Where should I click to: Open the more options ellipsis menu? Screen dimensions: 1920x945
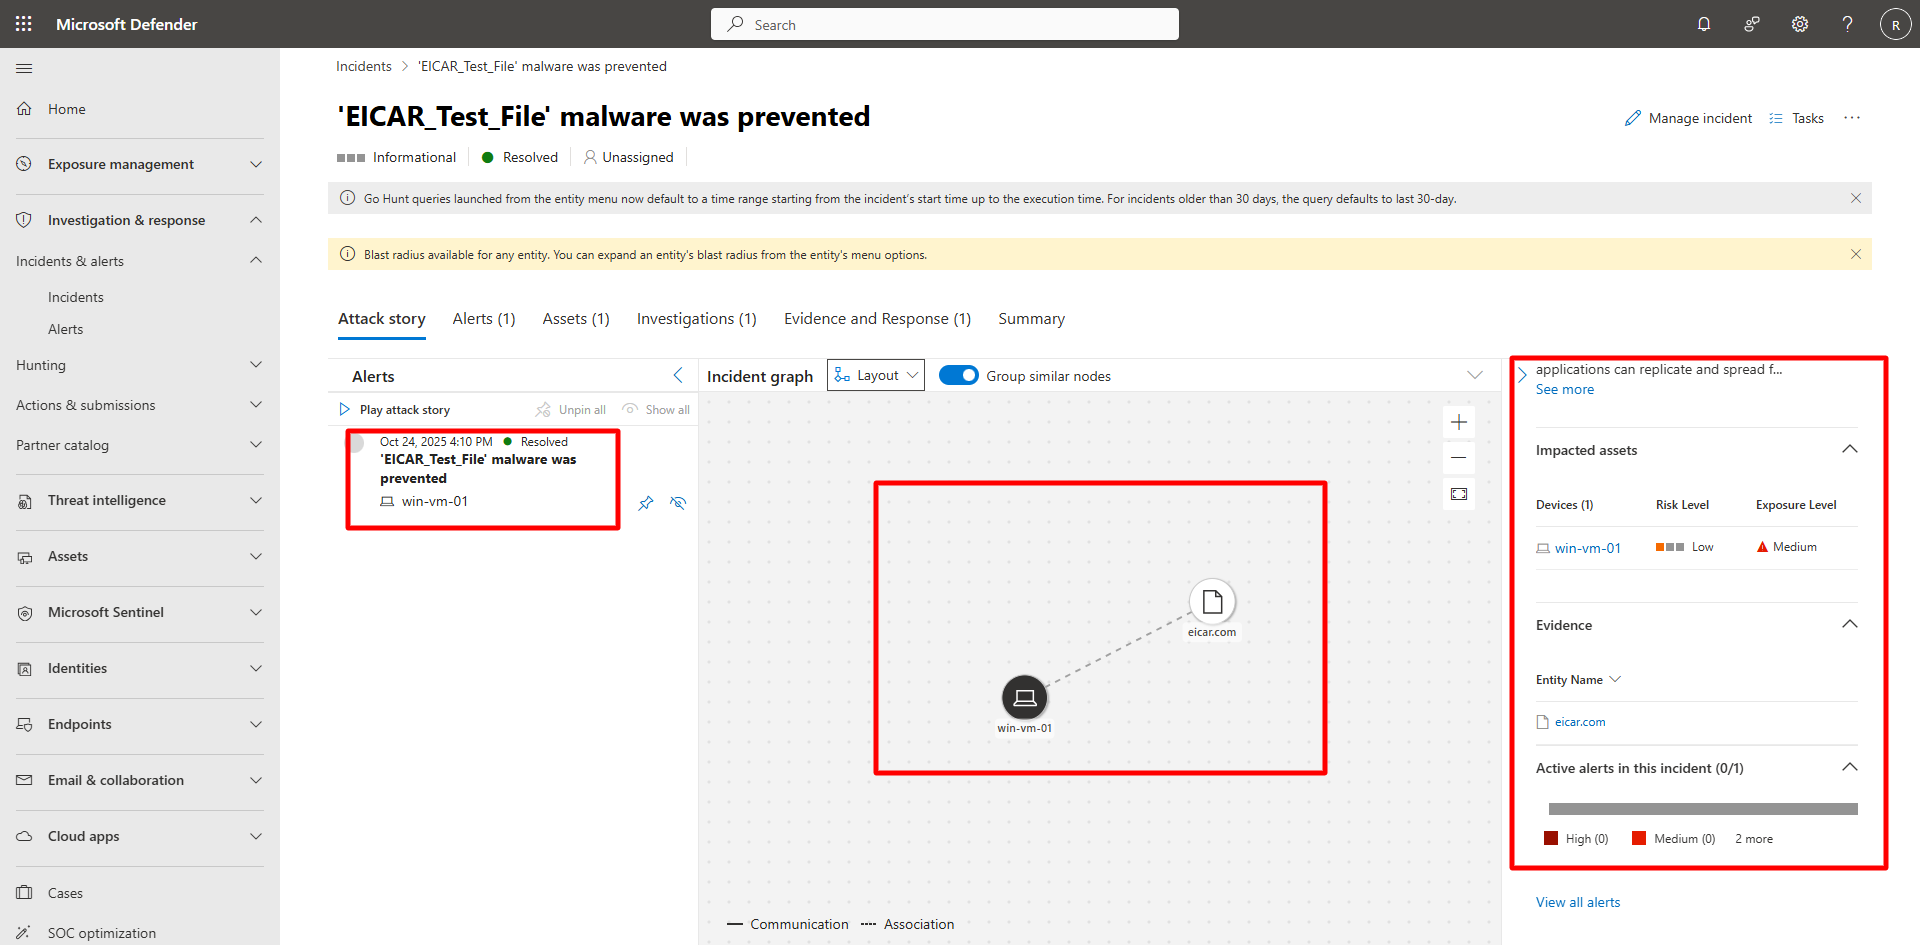pyautogui.click(x=1852, y=118)
